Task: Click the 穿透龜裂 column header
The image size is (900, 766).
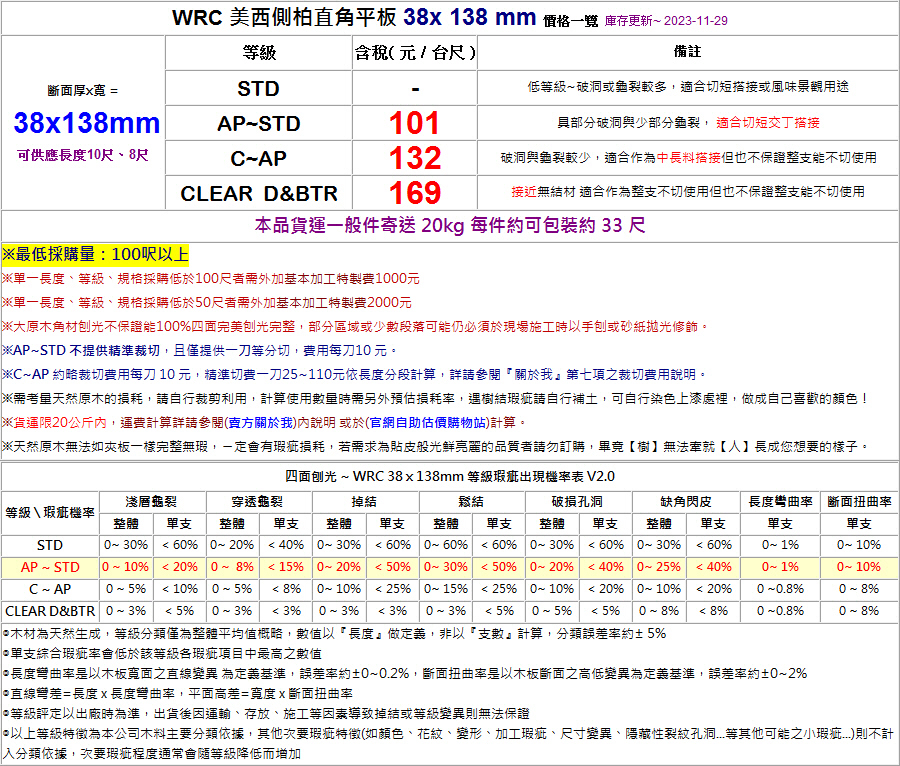Action: tap(258, 501)
